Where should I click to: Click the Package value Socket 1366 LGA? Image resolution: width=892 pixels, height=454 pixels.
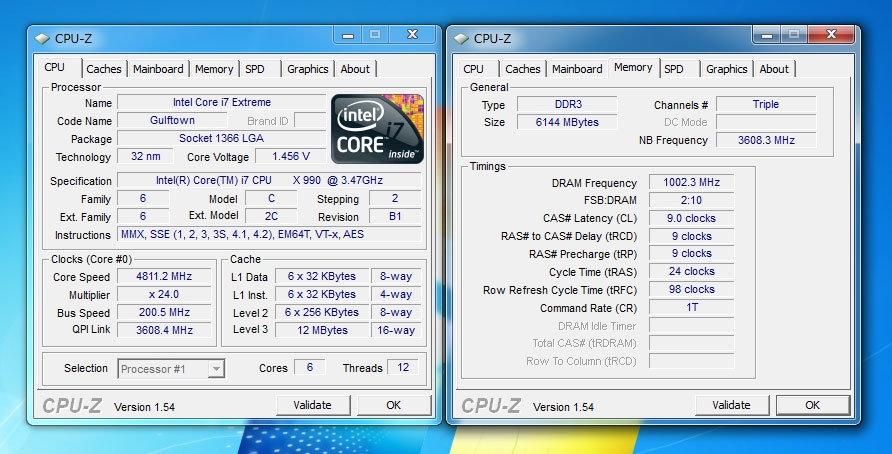[x=222, y=138]
